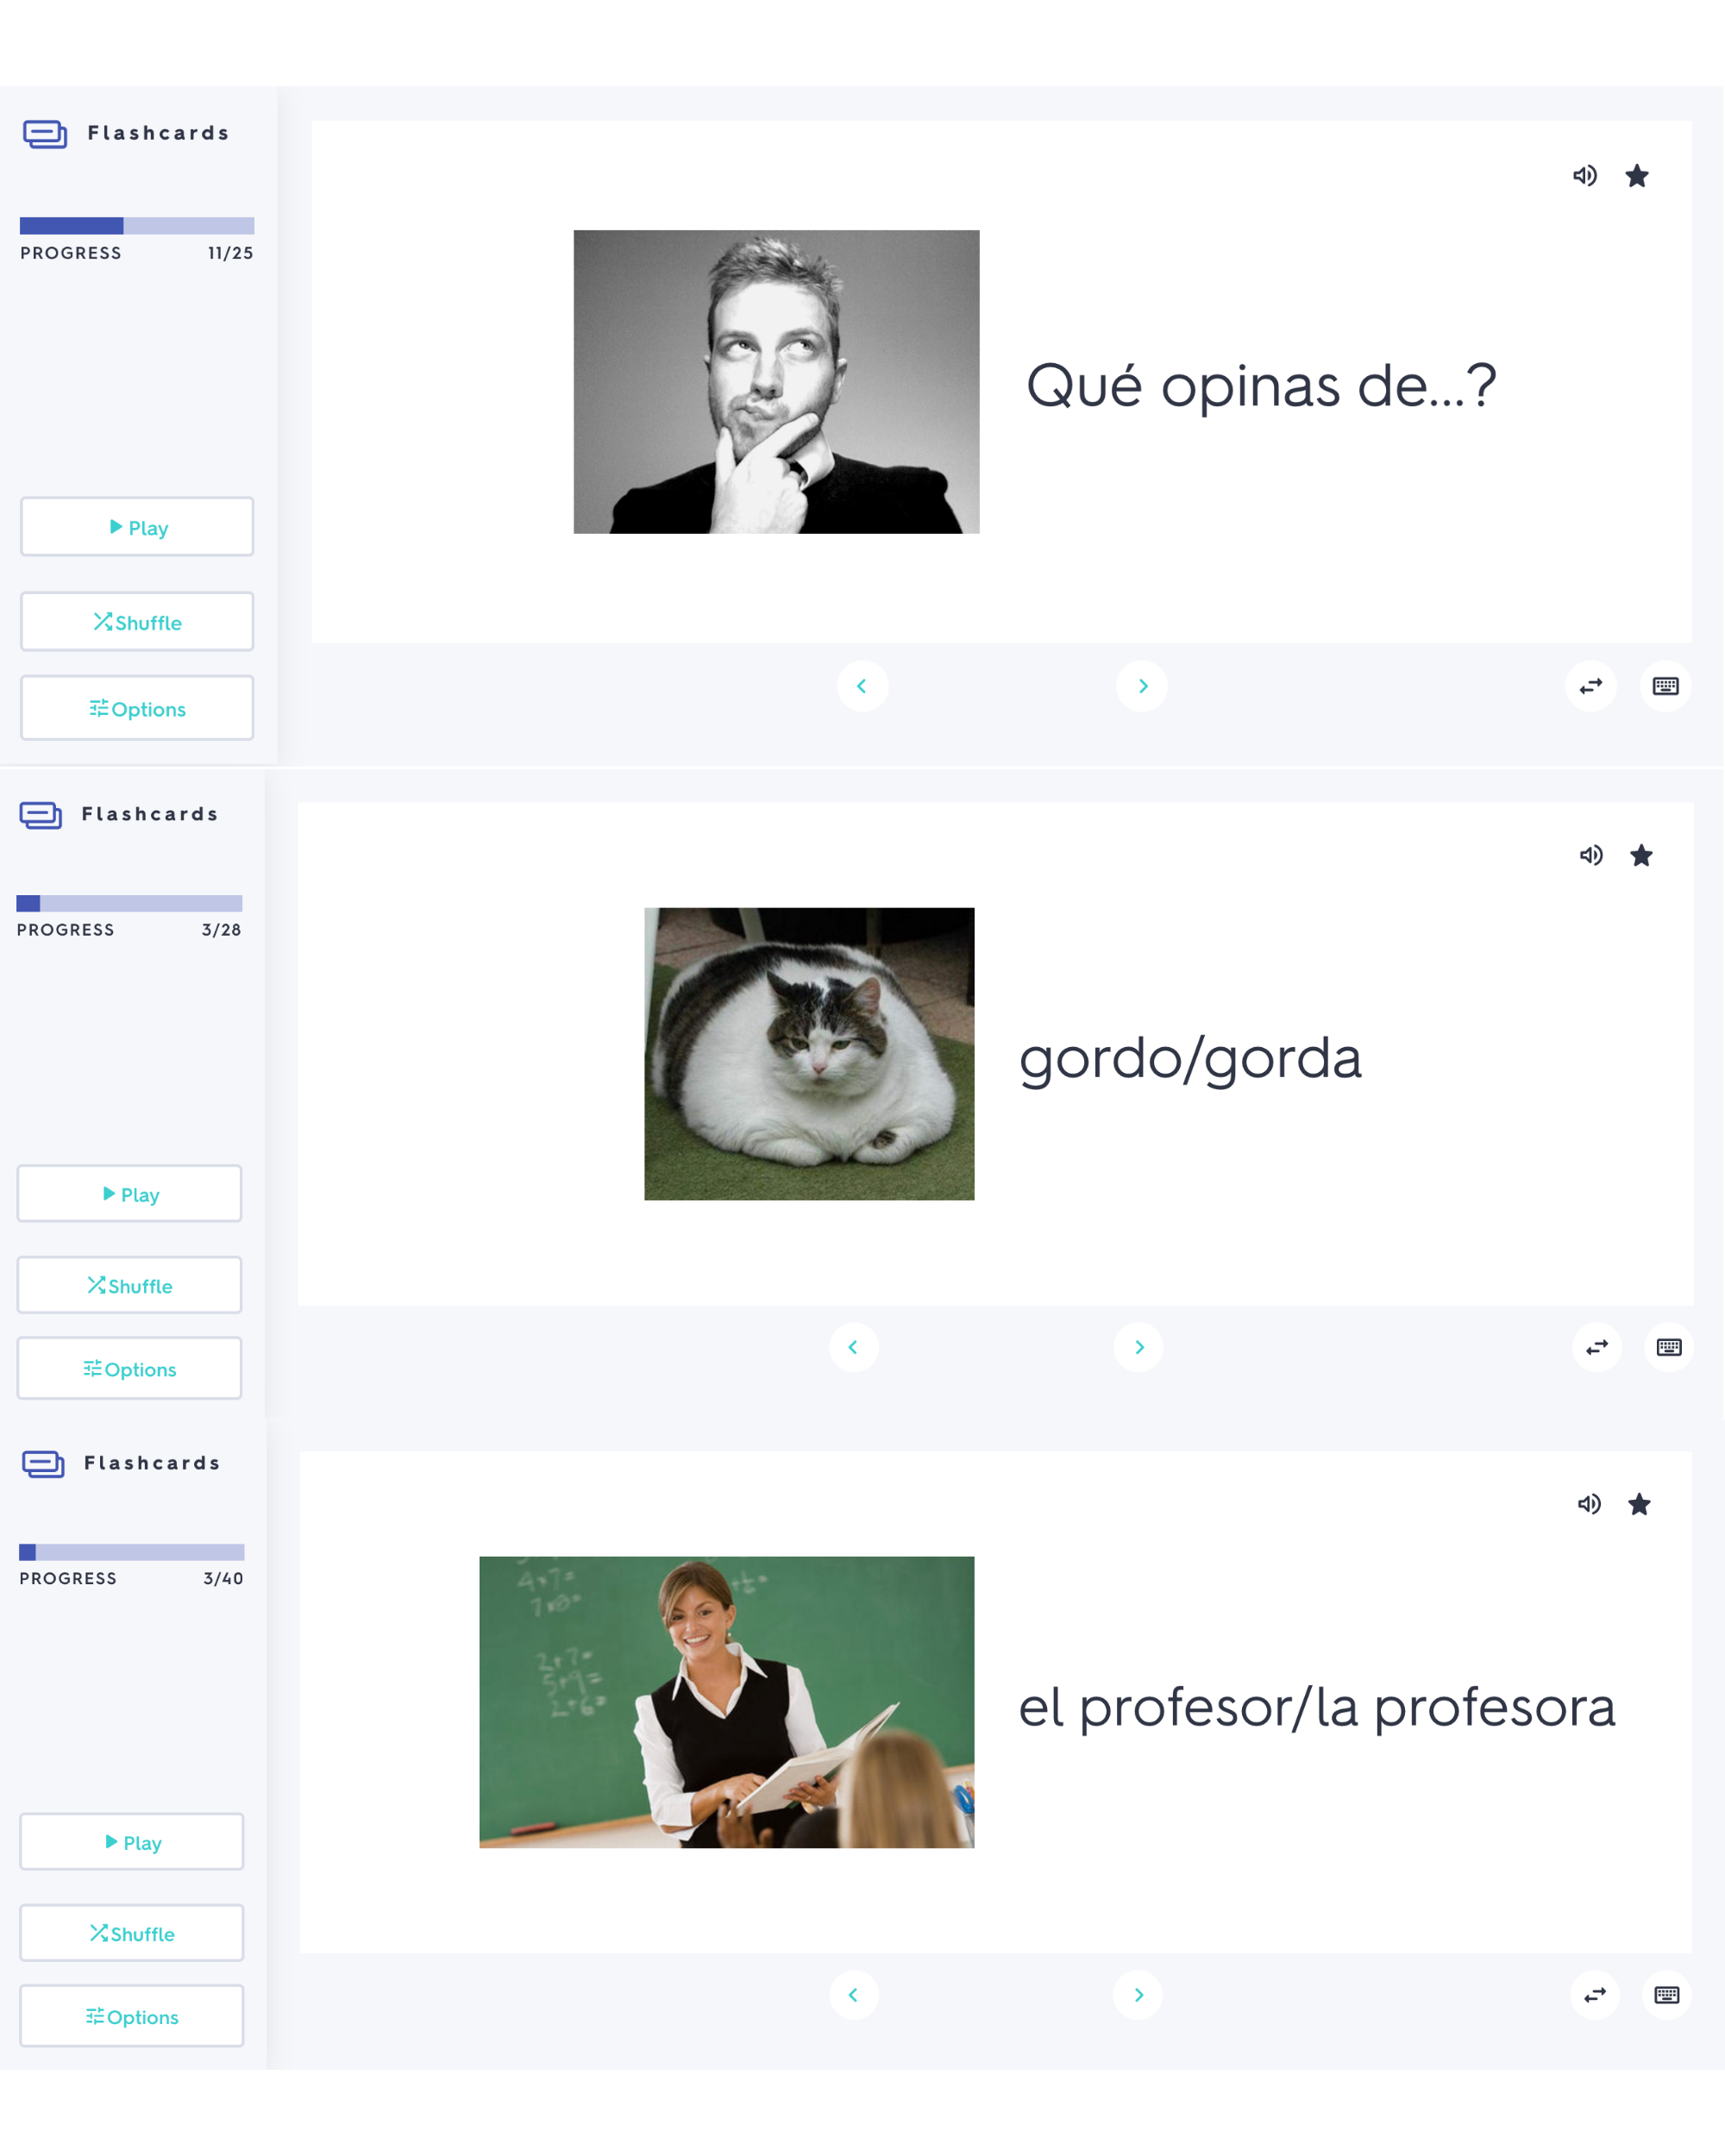
Task: Advance to next card after el profesor
Action: (x=1138, y=1995)
